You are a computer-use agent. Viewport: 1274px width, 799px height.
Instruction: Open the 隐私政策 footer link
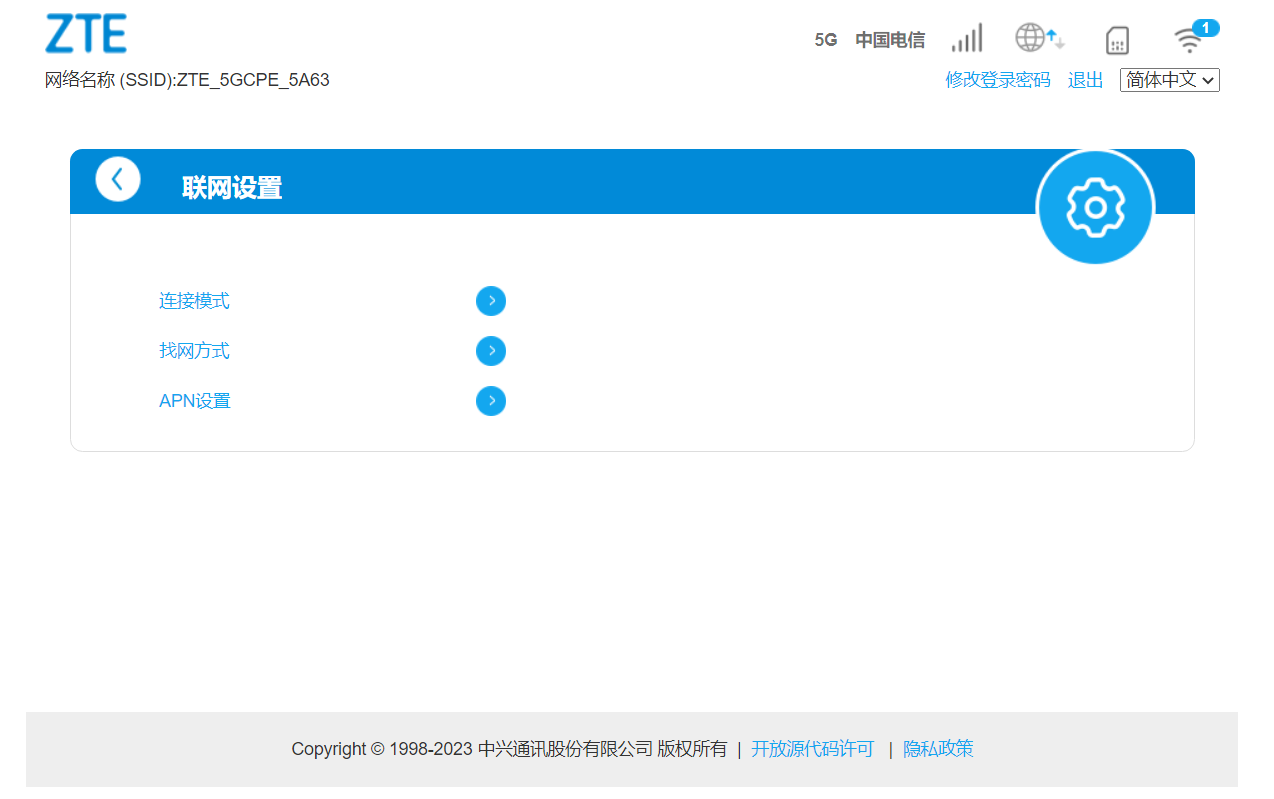937,748
